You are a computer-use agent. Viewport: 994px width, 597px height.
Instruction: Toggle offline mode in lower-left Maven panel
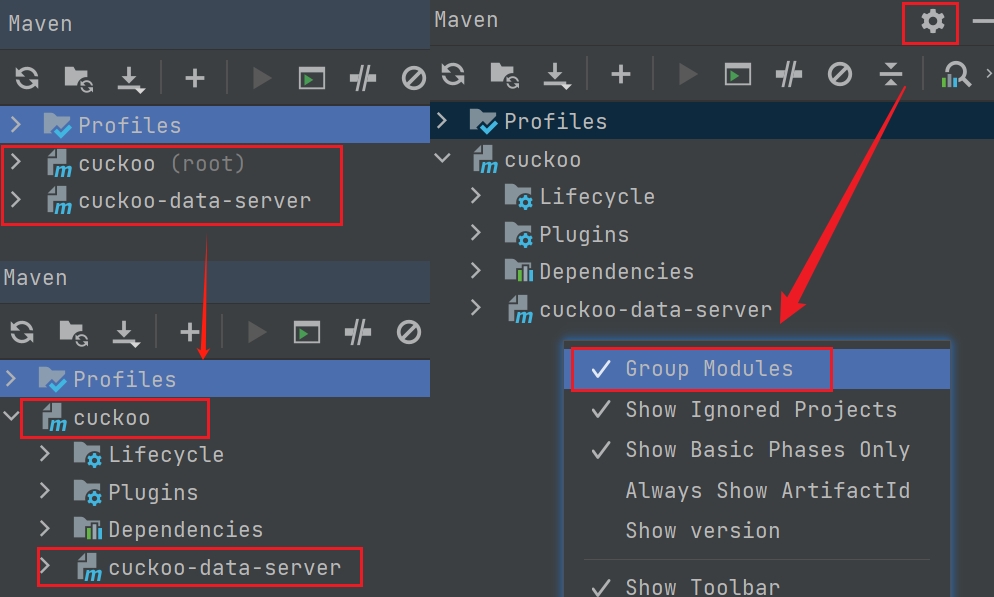(x=358, y=333)
